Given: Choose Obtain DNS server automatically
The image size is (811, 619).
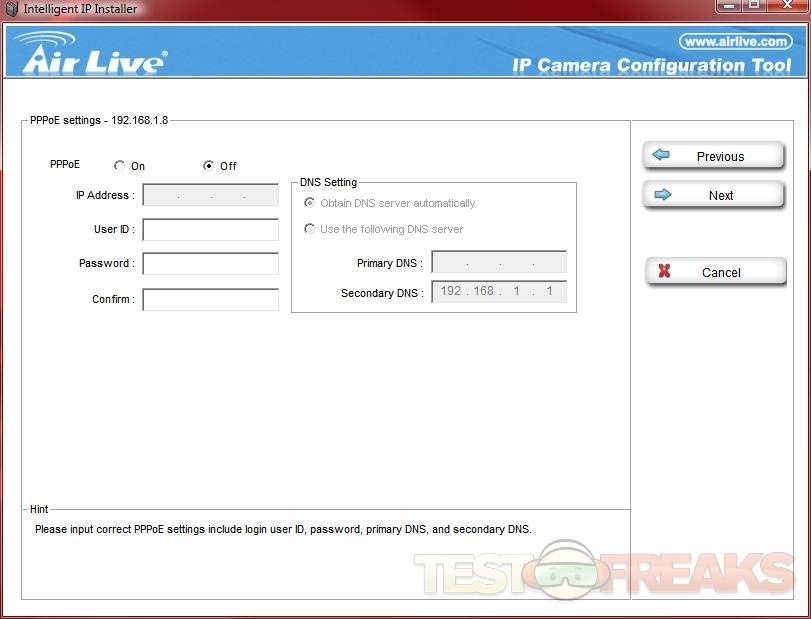Looking at the screenshot, I should pos(309,203).
